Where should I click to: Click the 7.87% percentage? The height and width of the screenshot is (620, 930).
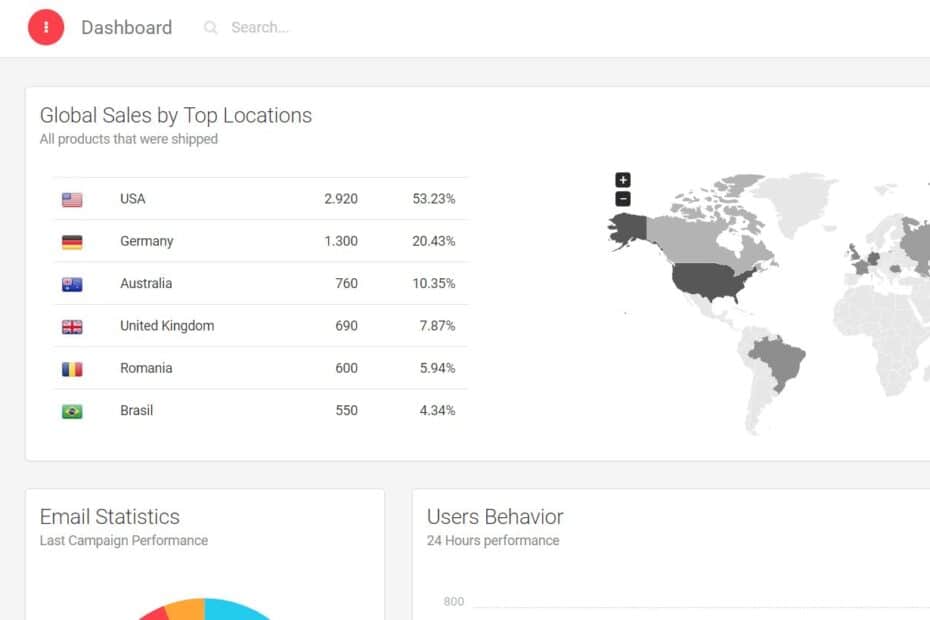(x=437, y=326)
